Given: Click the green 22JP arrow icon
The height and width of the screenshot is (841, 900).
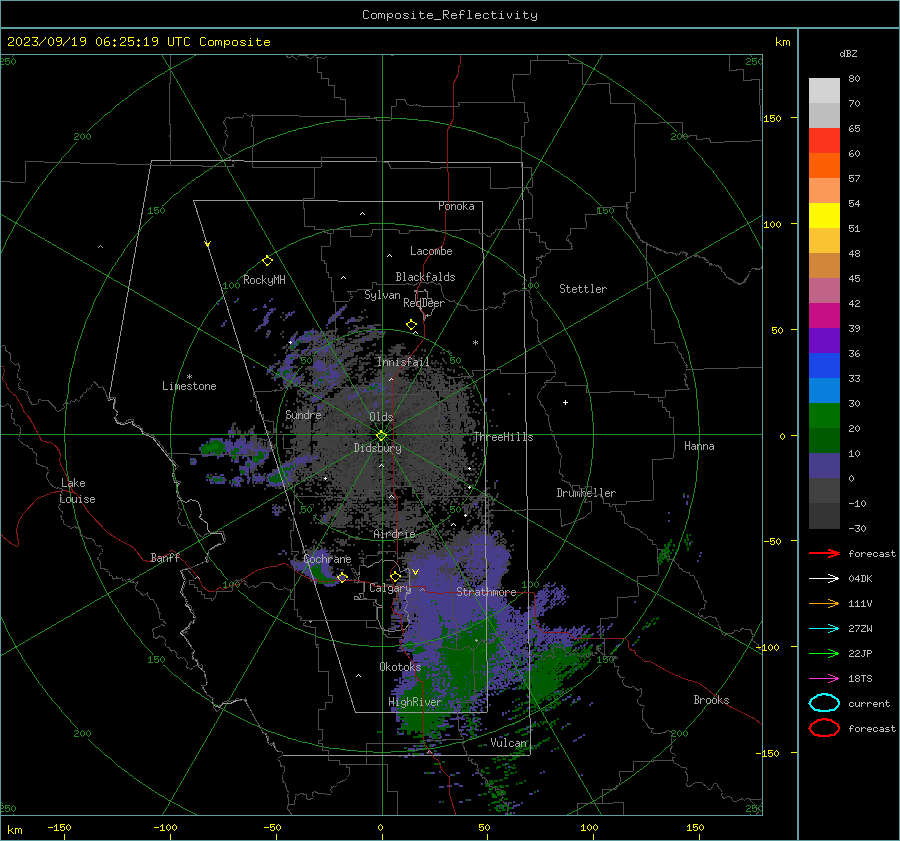Looking at the screenshot, I should pyautogui.click(x=824, y=653).
